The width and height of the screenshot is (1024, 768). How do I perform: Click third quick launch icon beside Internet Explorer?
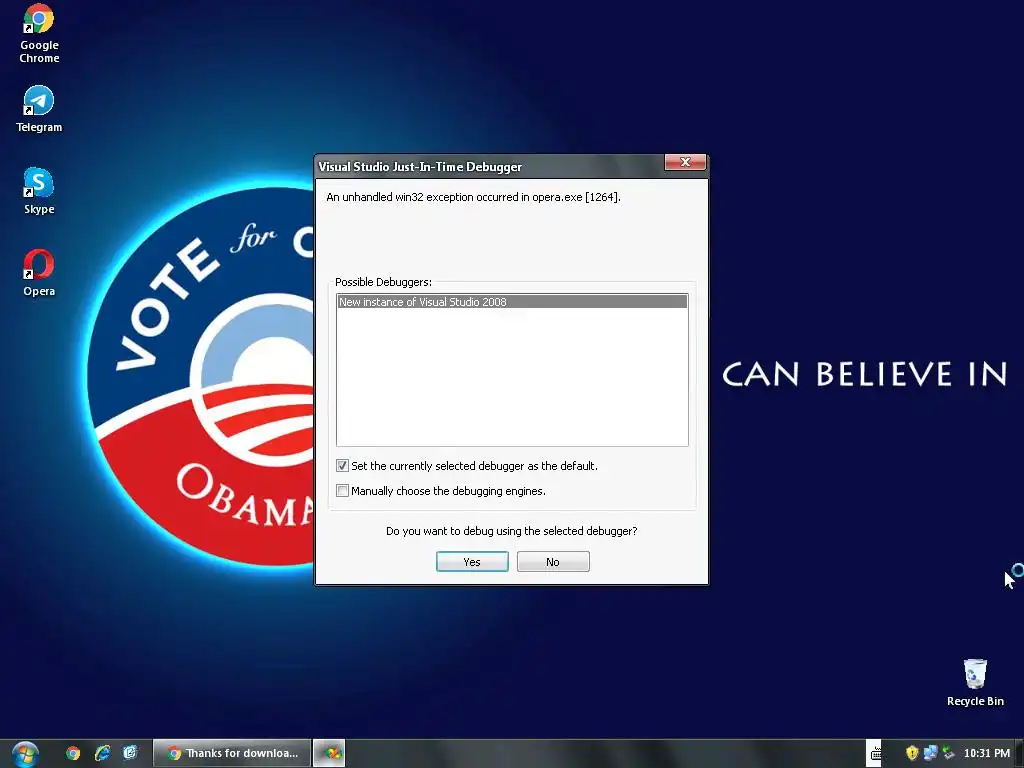click(x=131, y=754)
